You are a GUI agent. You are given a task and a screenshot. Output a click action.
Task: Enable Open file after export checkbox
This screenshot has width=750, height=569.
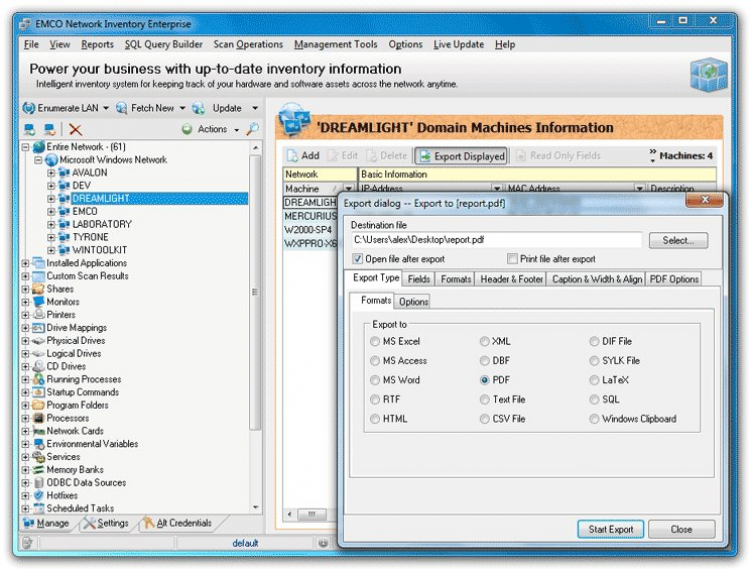357,259
